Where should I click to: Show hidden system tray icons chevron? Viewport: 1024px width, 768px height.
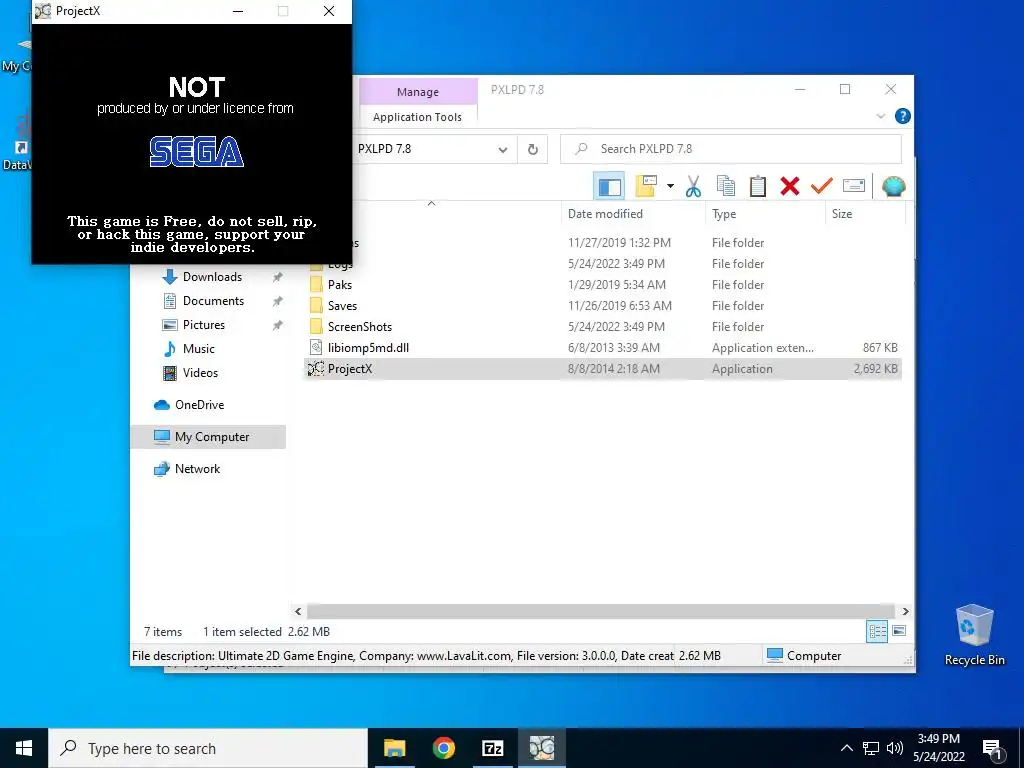click(846, 748)
